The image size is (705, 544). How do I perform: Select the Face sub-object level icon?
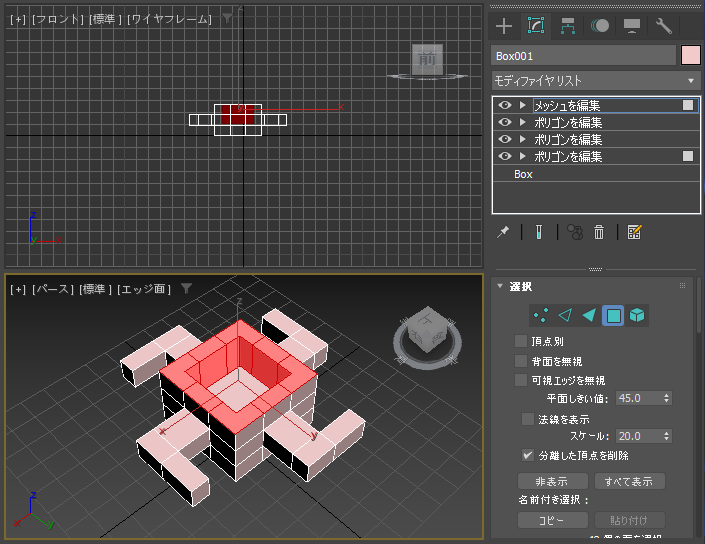589,315
